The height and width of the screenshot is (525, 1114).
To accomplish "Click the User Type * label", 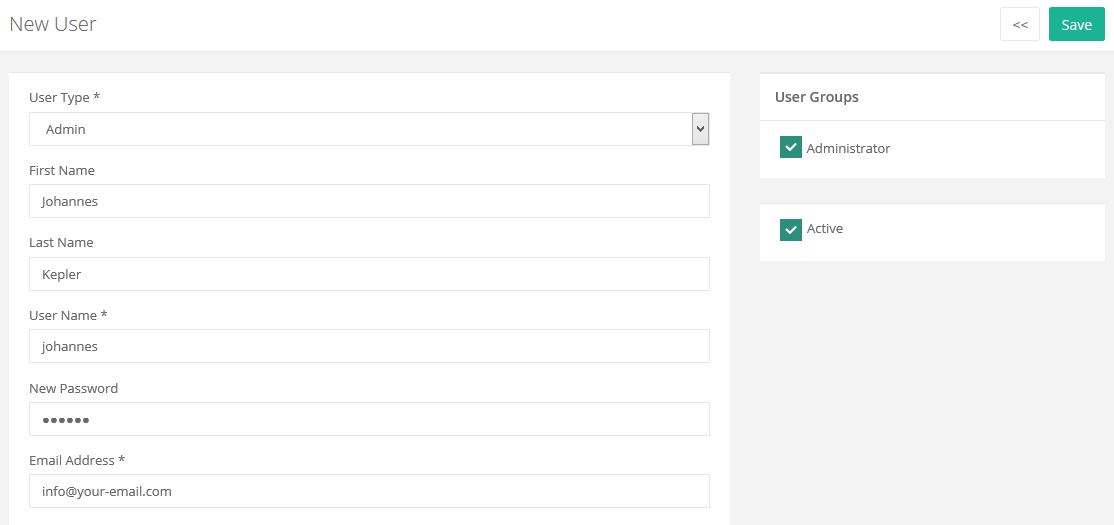I will (65, 97).
